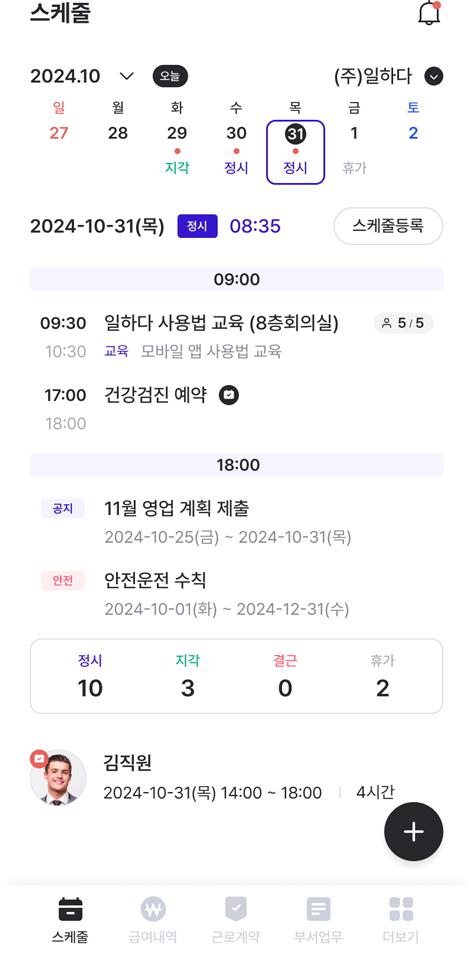The width and height of the screenshot is (474, 959).
Task: Open notifications with the bell icon
Action: (429, 13)
